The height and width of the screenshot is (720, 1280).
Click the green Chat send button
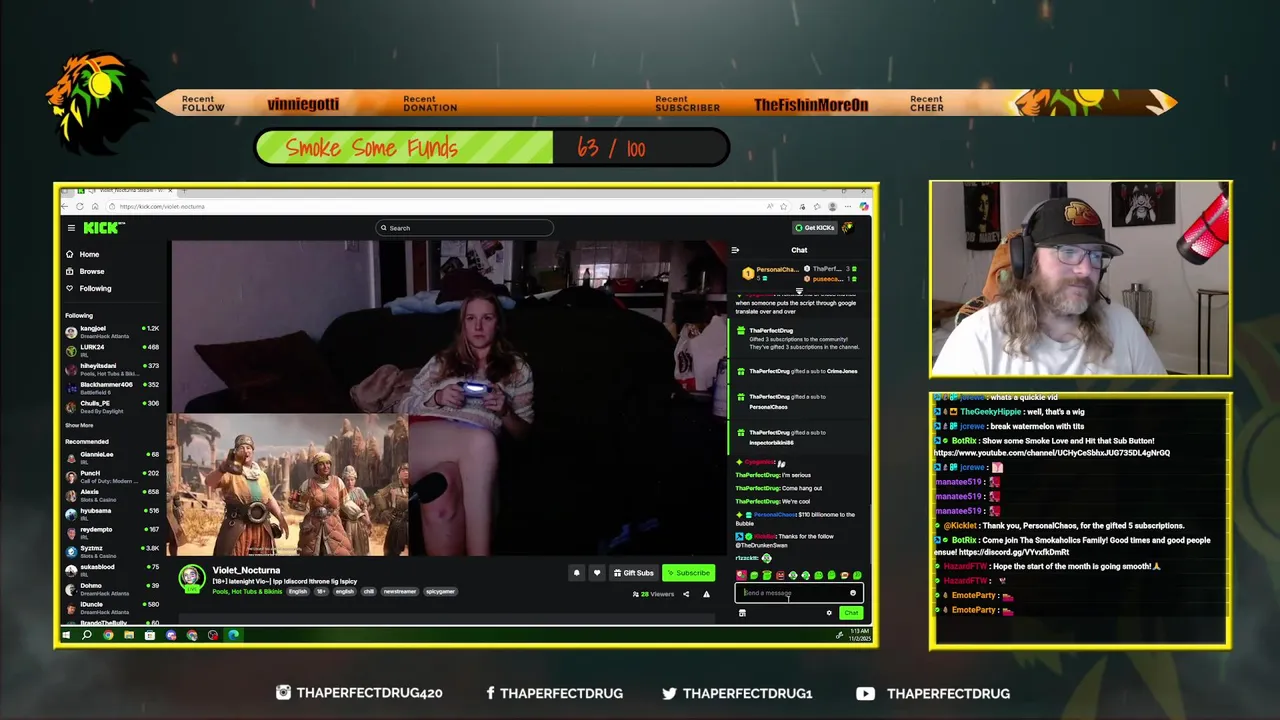850,613
